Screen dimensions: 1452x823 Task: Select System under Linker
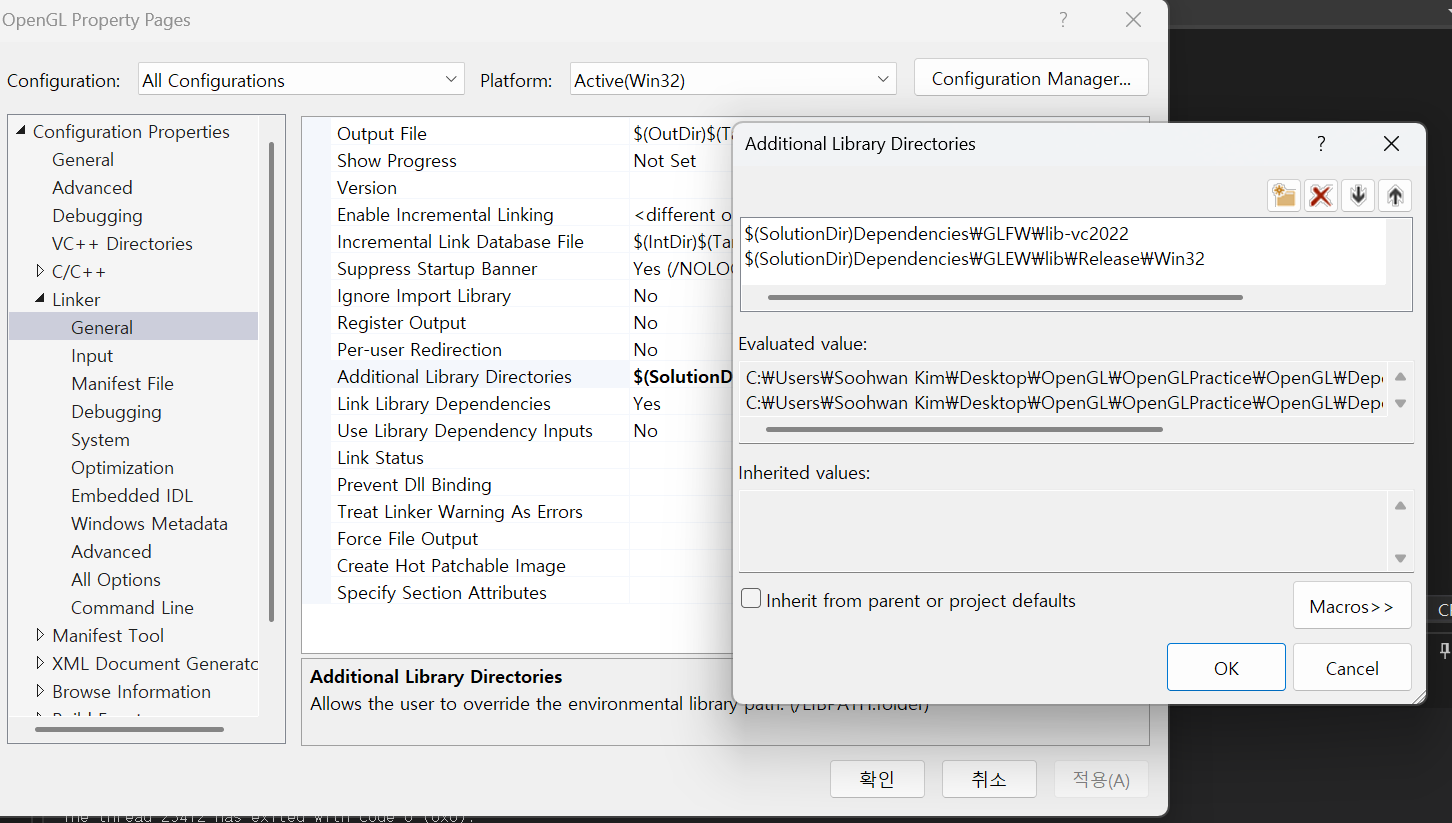click(100, 439)
